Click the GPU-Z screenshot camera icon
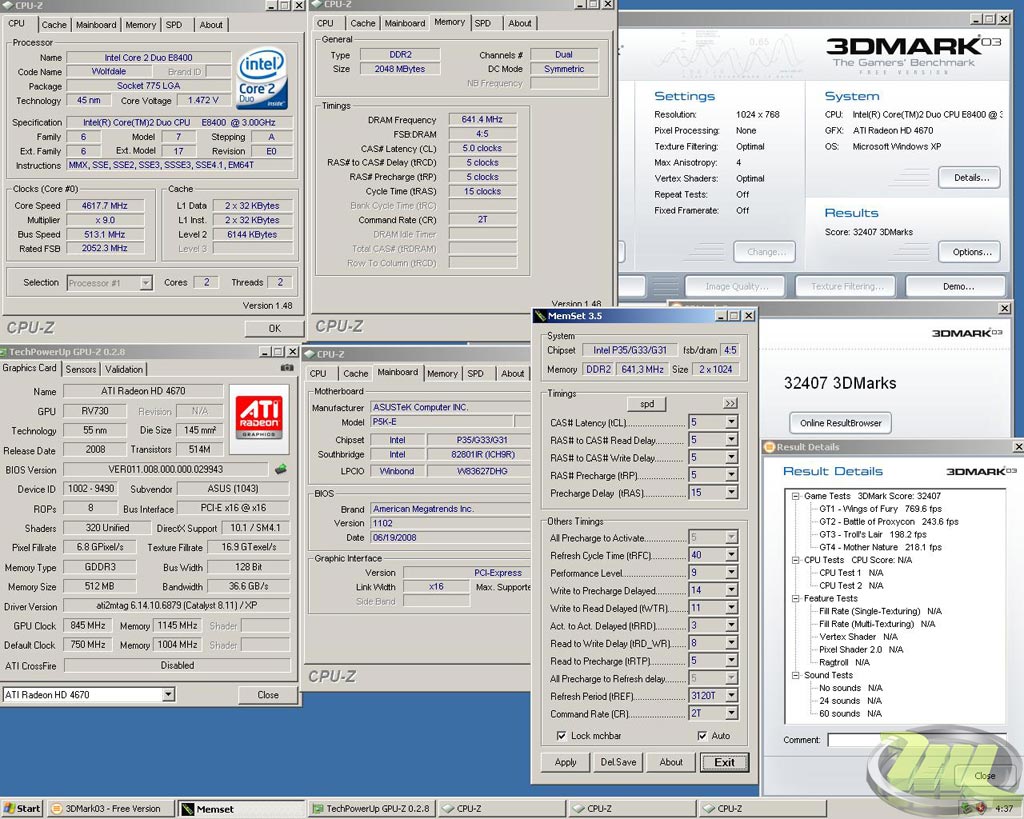The width and height of the screenshot is (1024, 819). pos(287,368)
